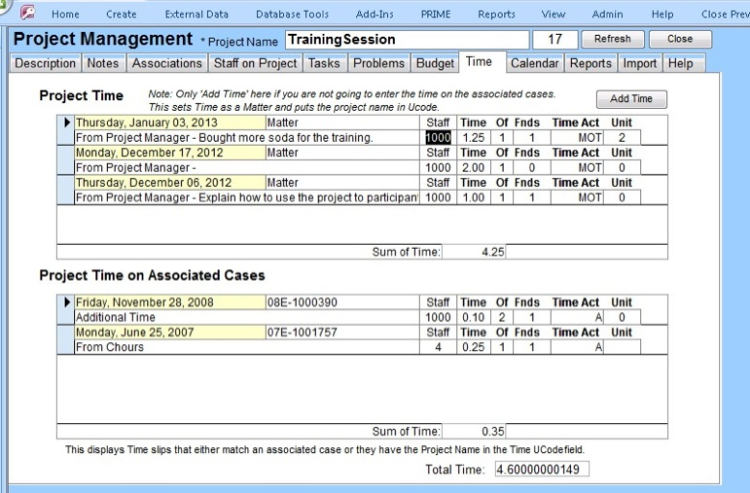Select the record arrow for January 03, 2013
Screen dimensions: 750x493
(68, 122)
